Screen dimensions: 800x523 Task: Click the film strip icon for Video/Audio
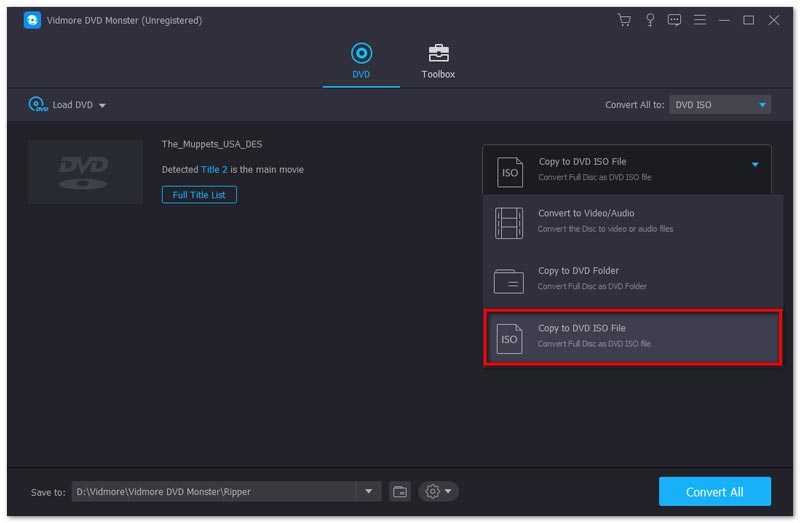pyautogui.click(x=509, y=223)
